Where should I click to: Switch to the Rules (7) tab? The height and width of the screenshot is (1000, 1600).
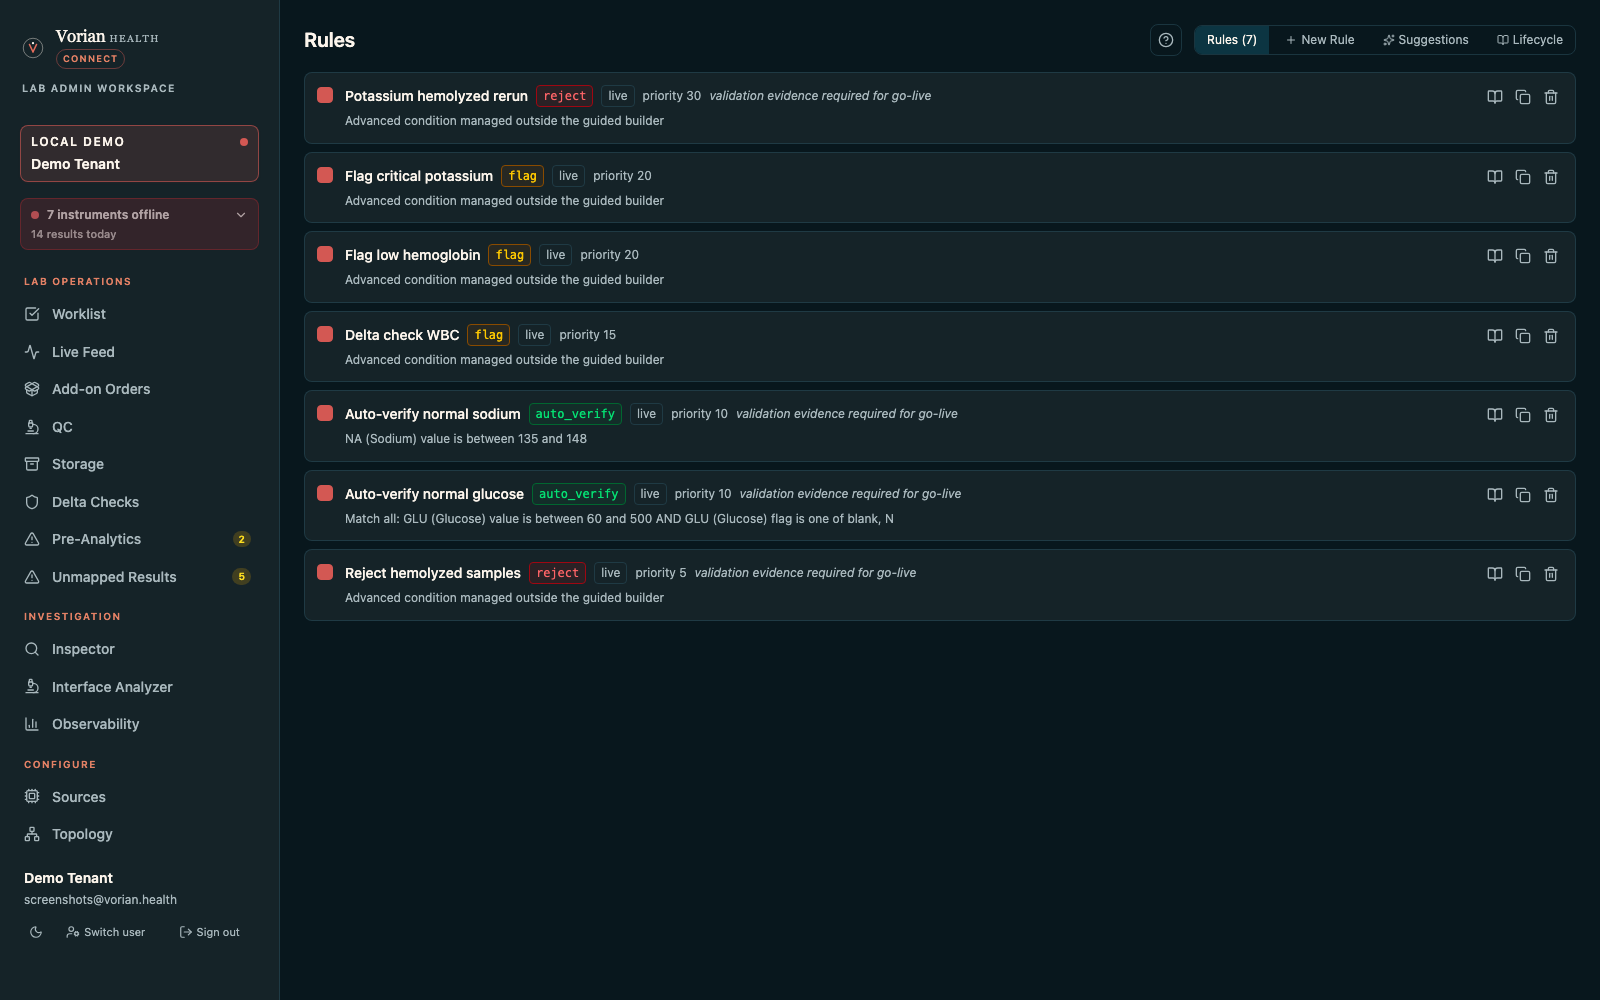pyautogui.click(x=1232, y=40)
